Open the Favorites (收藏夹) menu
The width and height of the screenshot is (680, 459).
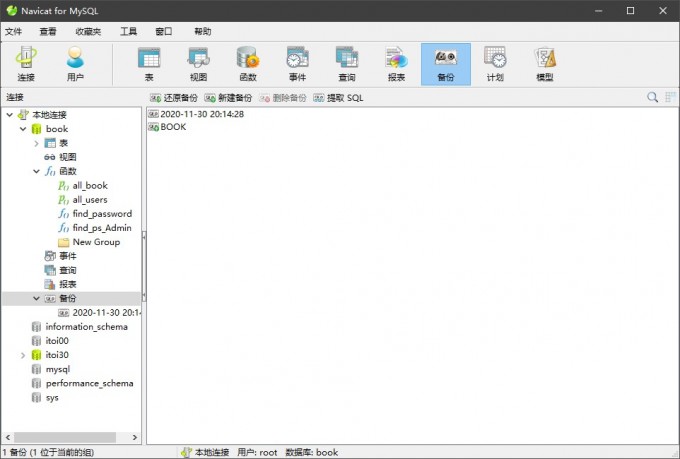(88, 32)
